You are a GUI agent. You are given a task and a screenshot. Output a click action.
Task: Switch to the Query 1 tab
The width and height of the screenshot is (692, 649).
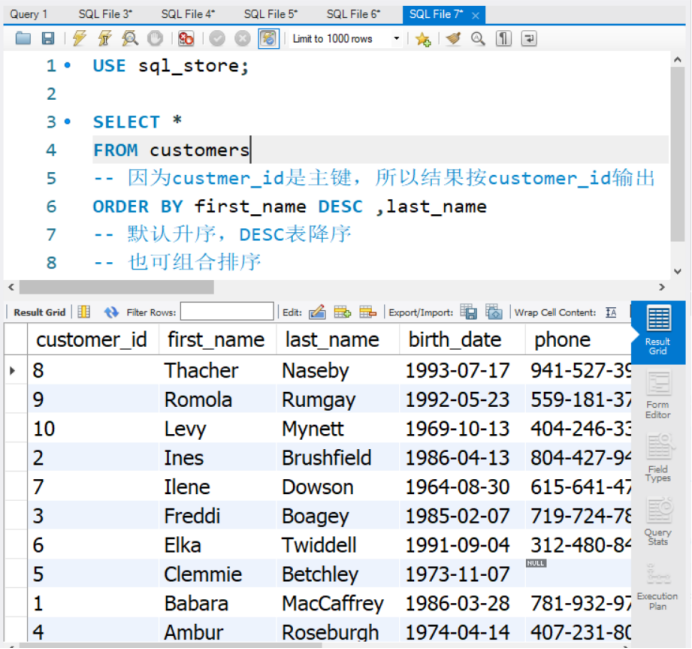pos(29,14)
